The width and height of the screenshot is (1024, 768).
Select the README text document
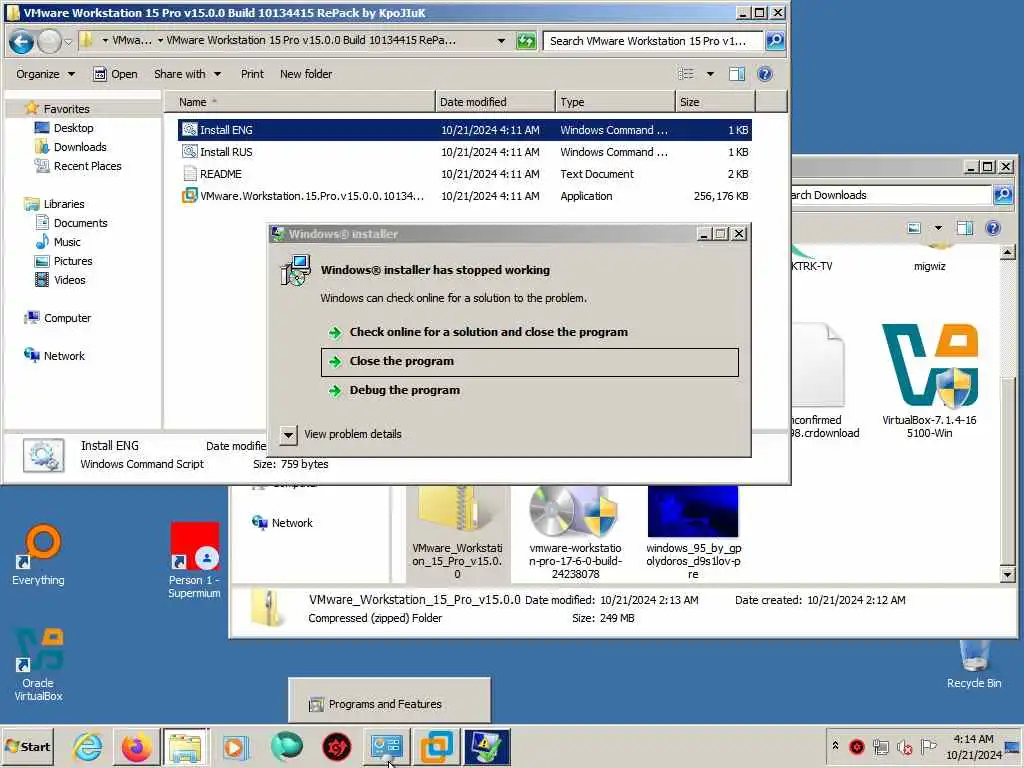coord(464,174)
